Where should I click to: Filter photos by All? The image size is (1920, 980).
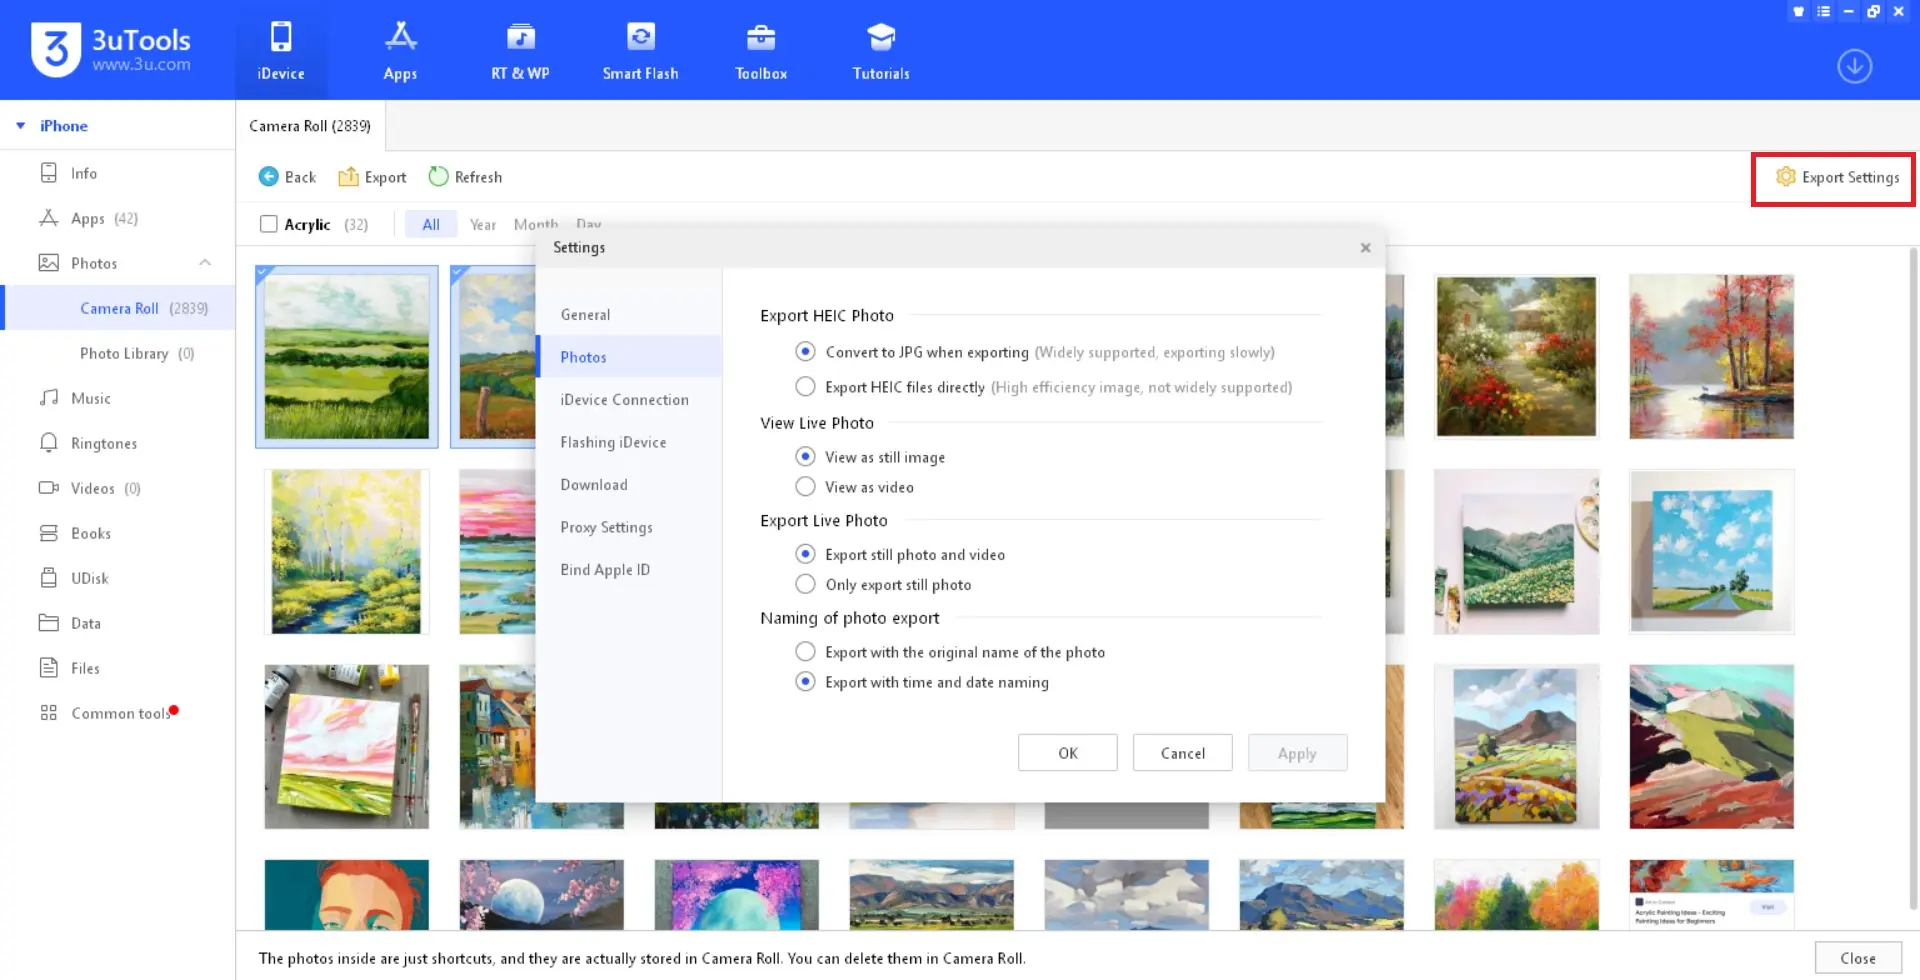431,224
